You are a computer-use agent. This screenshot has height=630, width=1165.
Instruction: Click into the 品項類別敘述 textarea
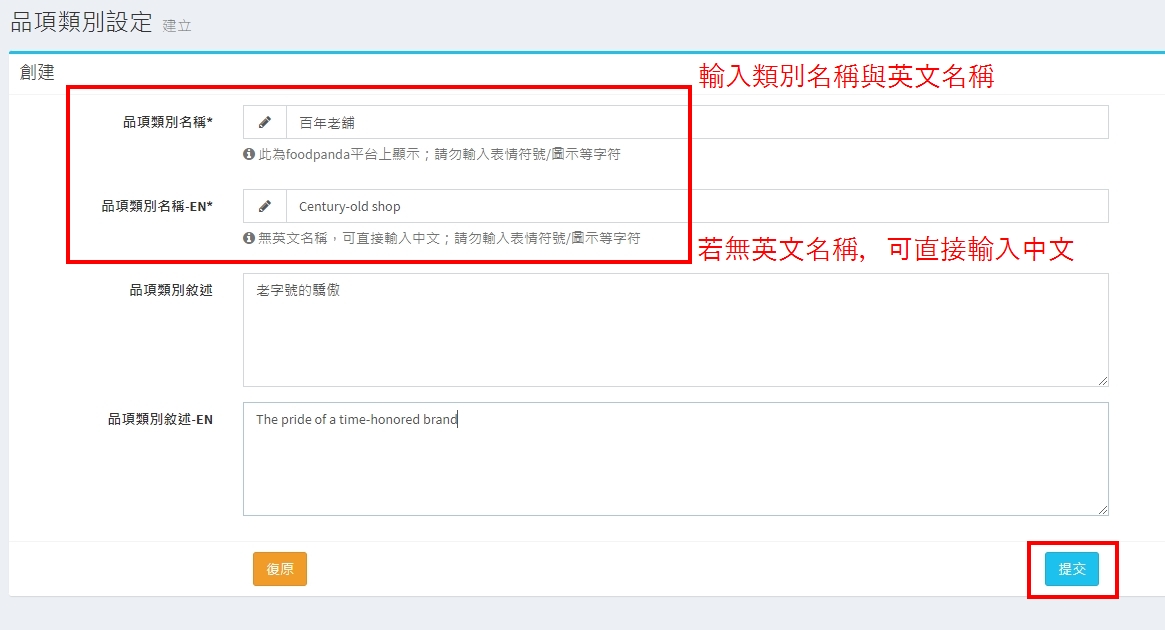(675, 330)
